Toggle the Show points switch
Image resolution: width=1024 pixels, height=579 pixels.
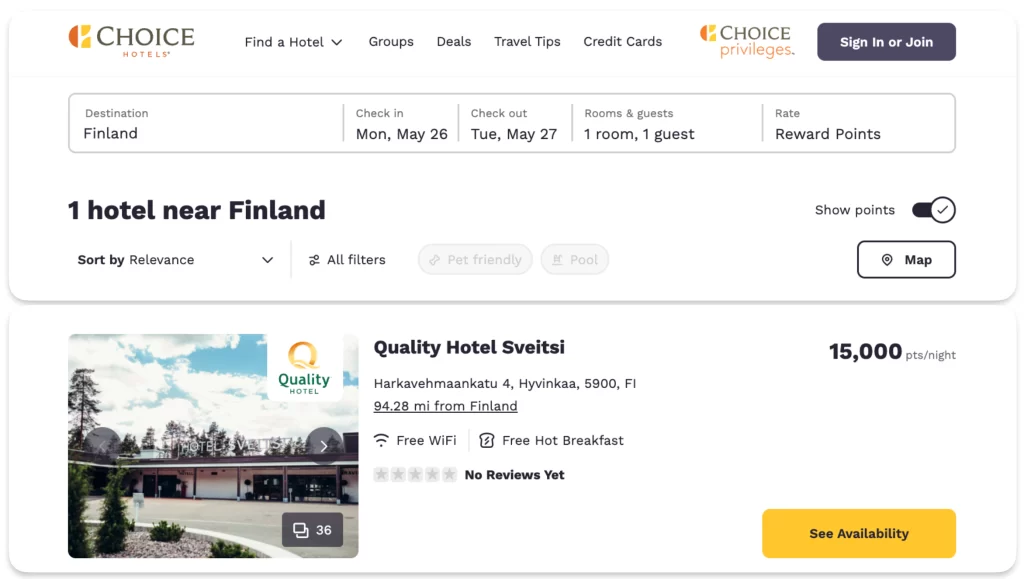pos(934,210)
